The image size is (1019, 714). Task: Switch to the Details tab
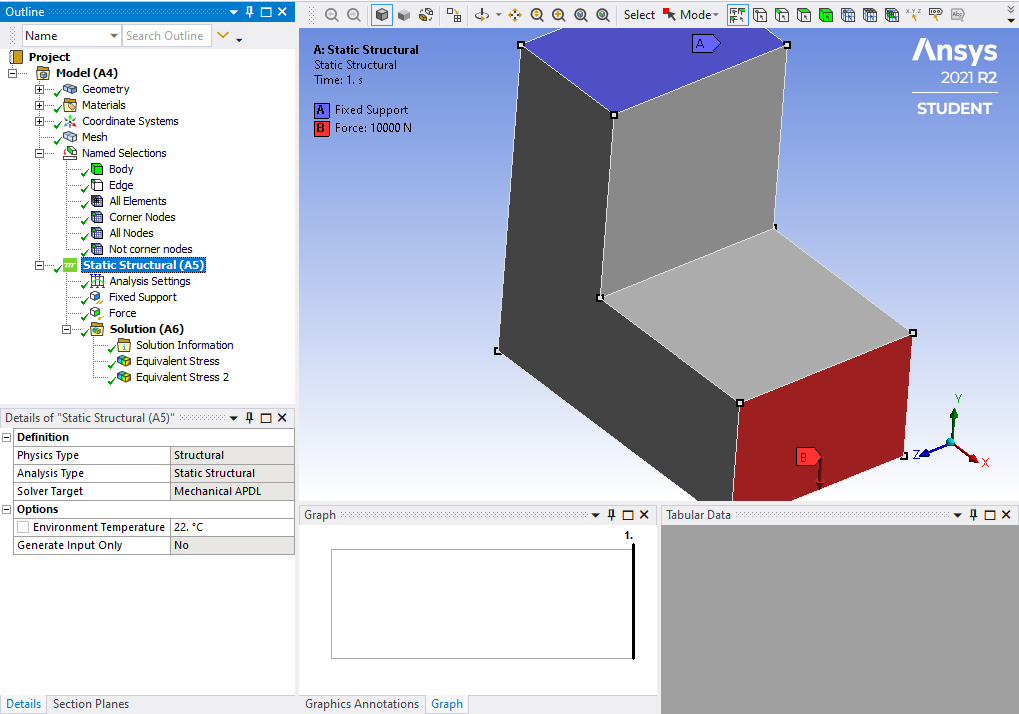coord(23,704)
